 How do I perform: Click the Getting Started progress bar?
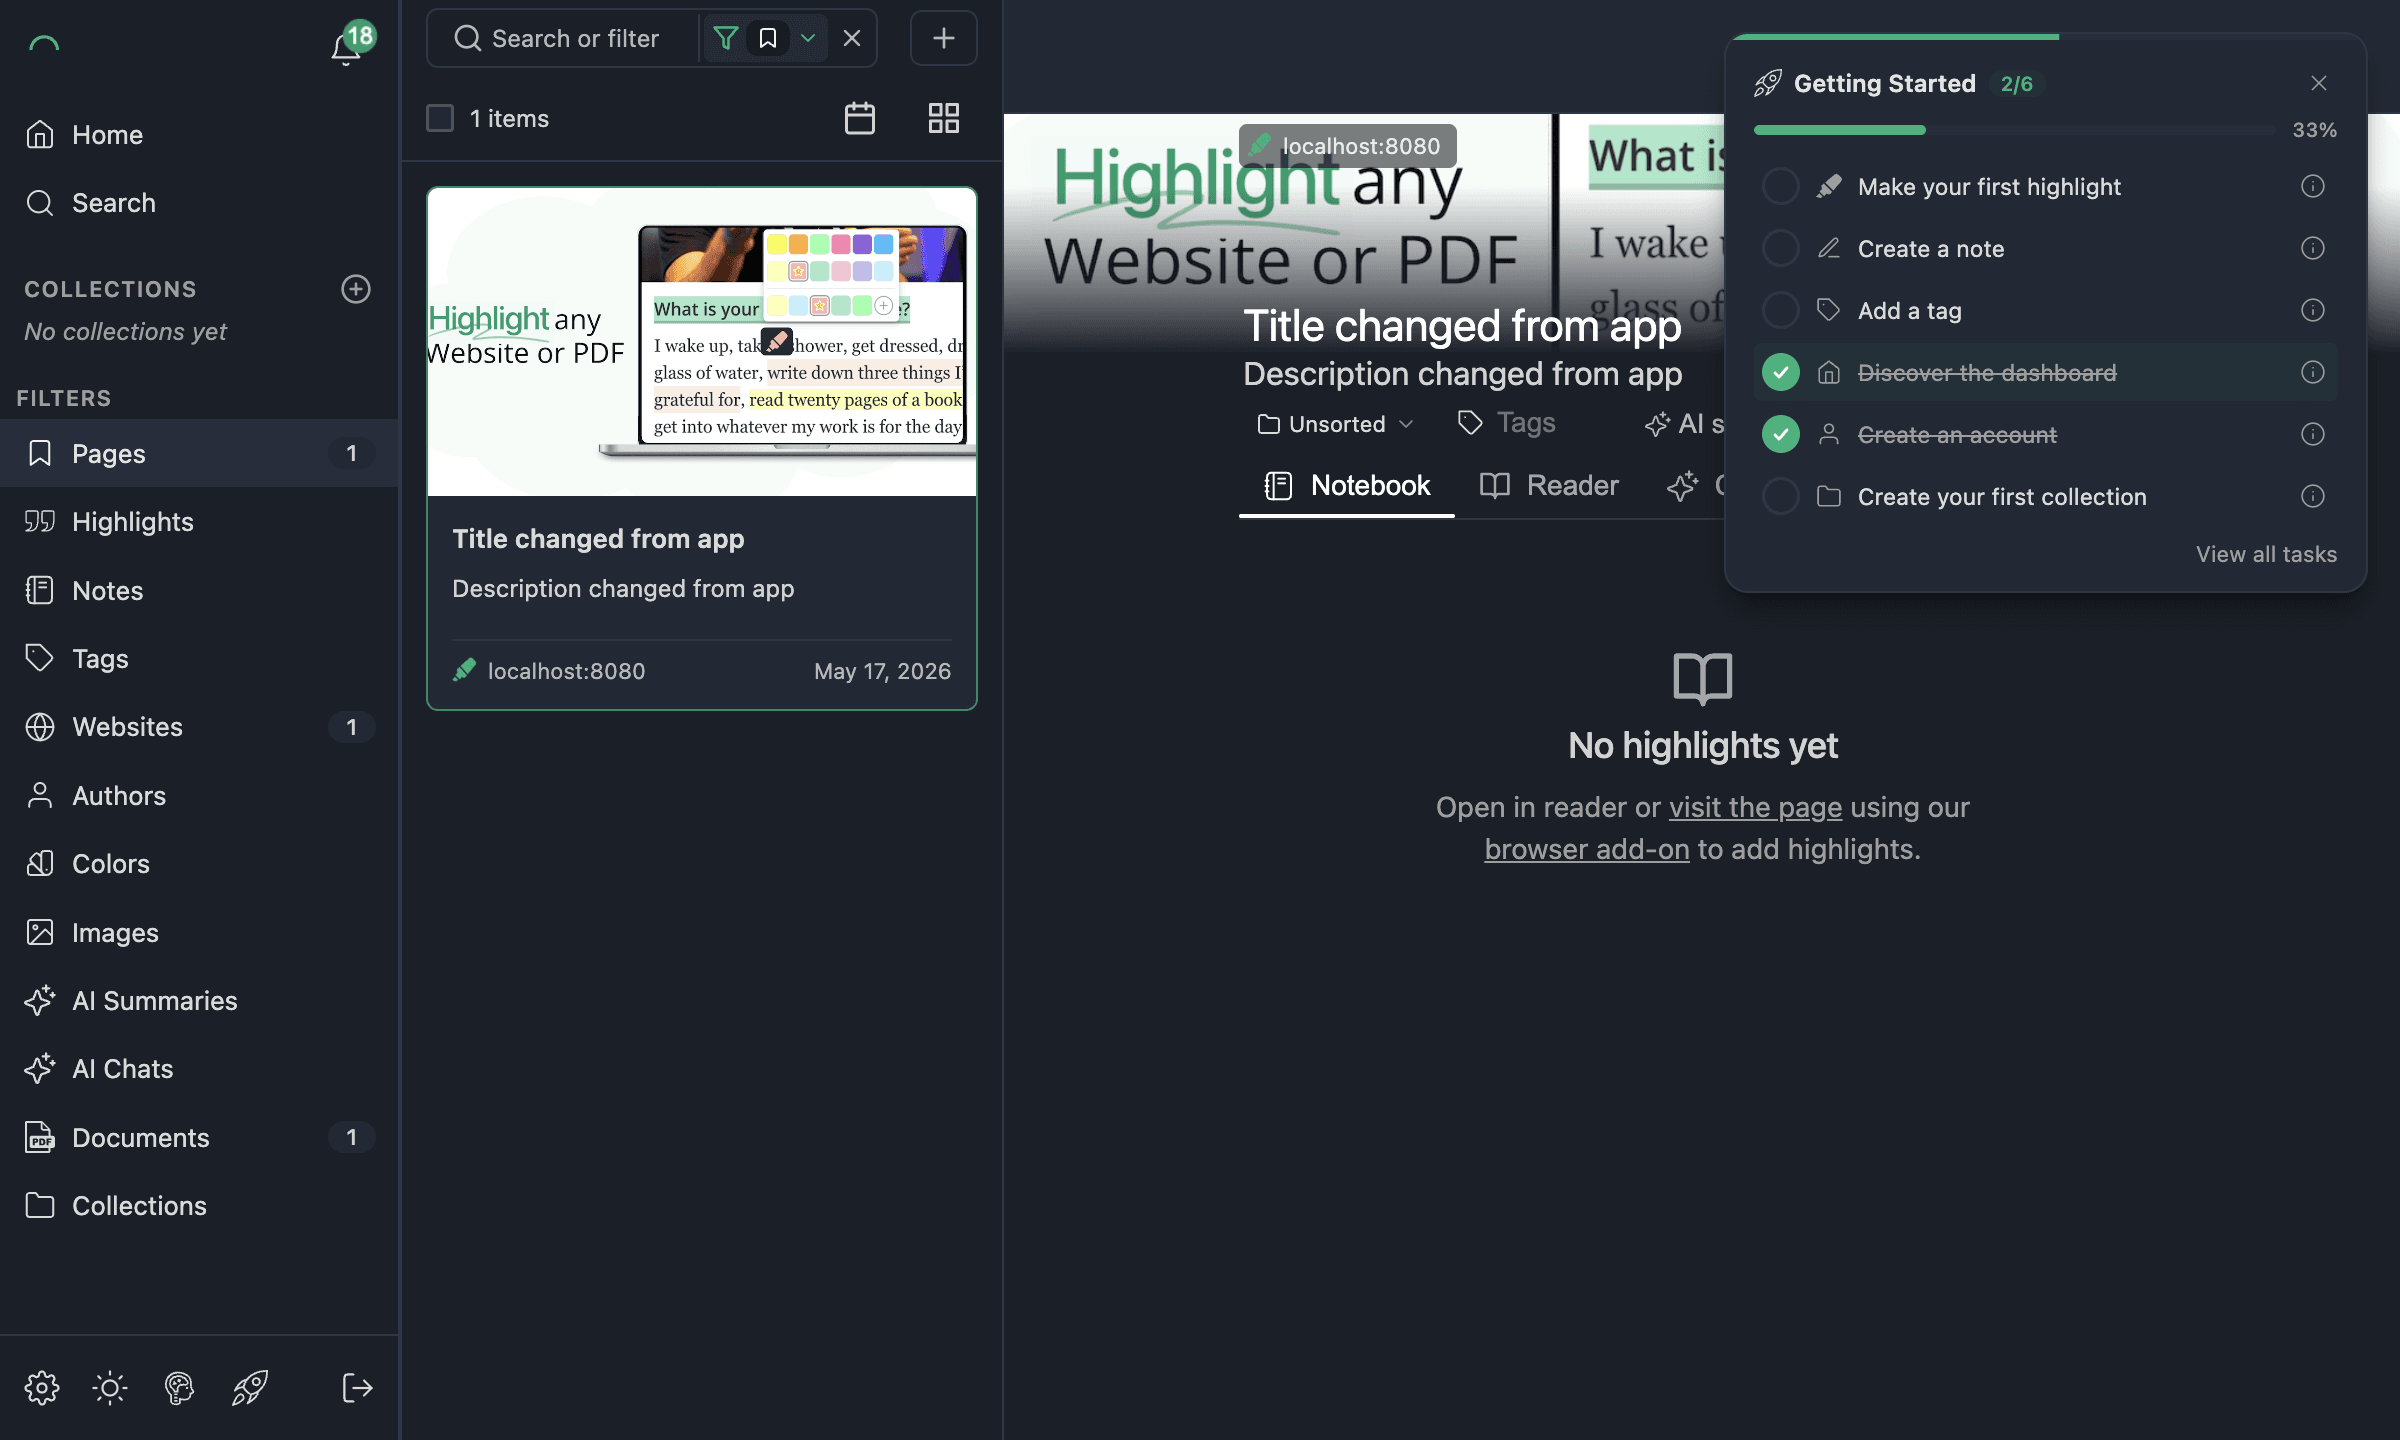click(x=2013, y=130)
